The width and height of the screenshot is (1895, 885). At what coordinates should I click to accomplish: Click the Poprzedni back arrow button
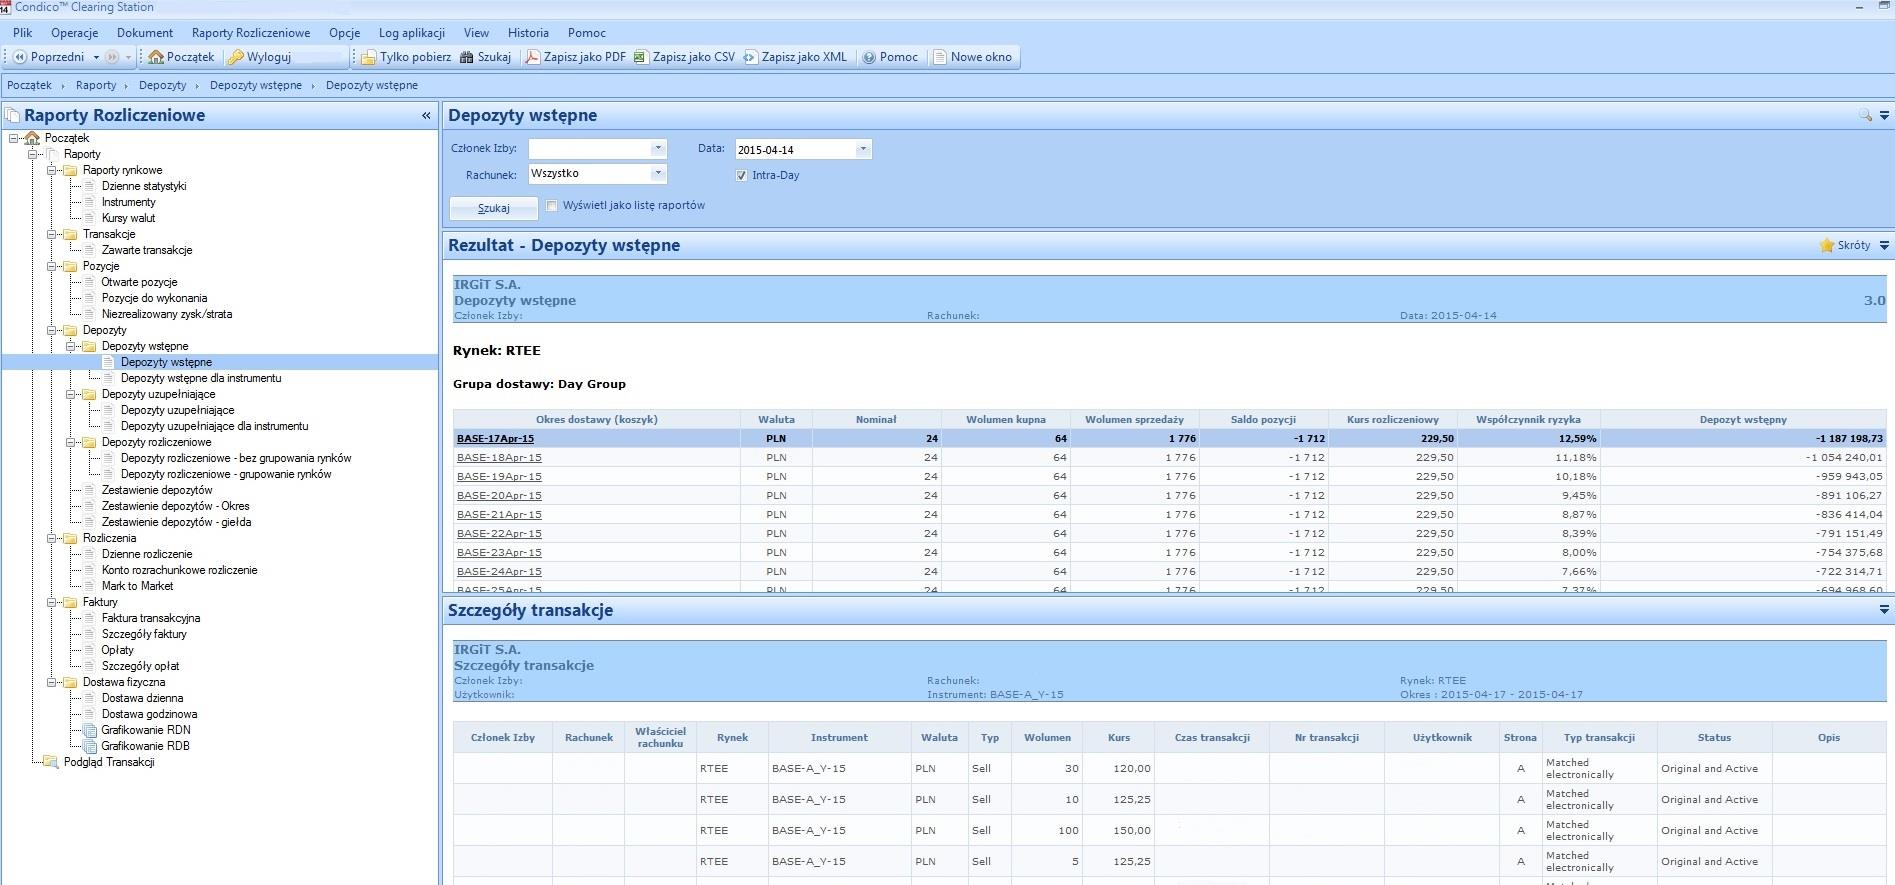click(x=48, y=57)
